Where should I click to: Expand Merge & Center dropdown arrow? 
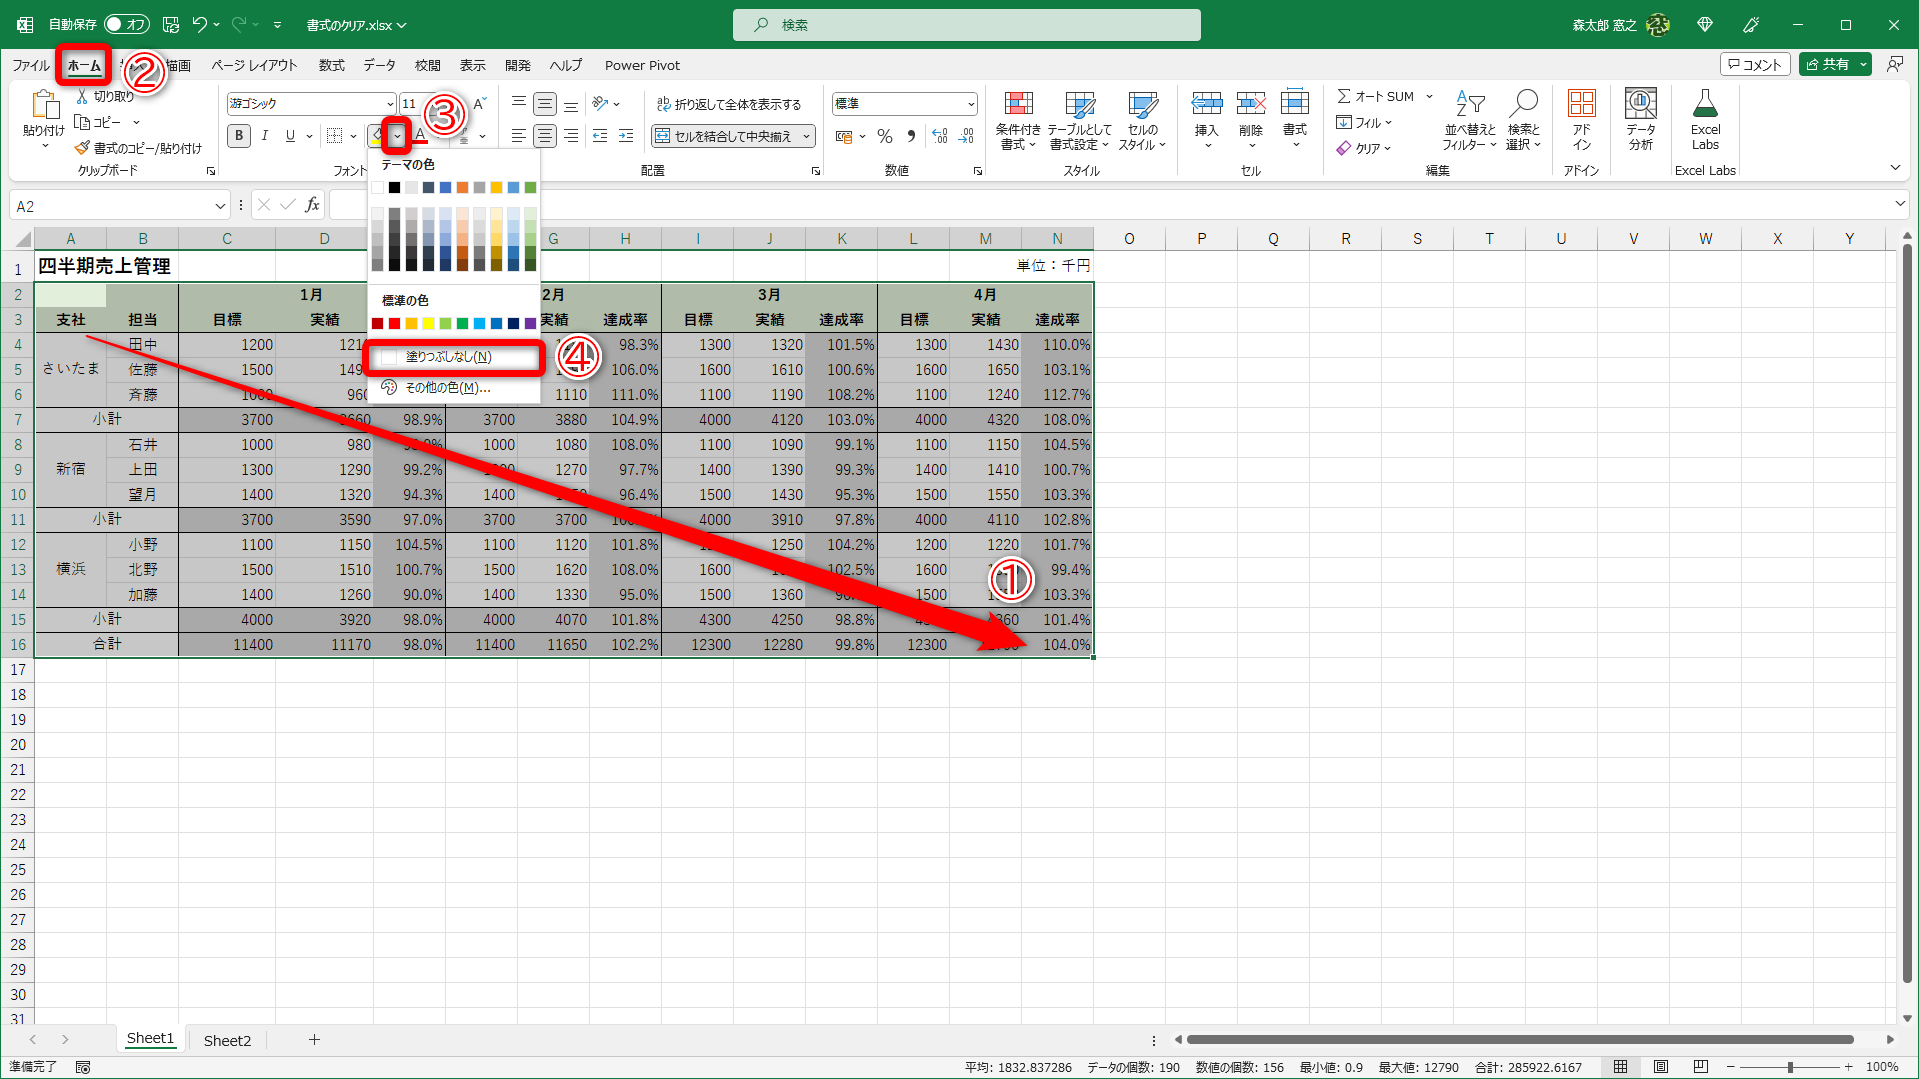coord(806,136)
